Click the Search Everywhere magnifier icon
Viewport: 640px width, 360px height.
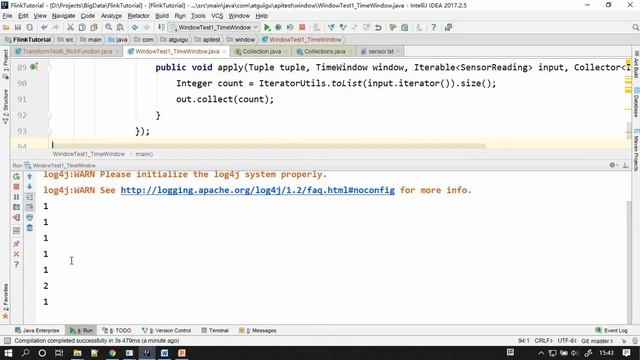coord(635,27)
